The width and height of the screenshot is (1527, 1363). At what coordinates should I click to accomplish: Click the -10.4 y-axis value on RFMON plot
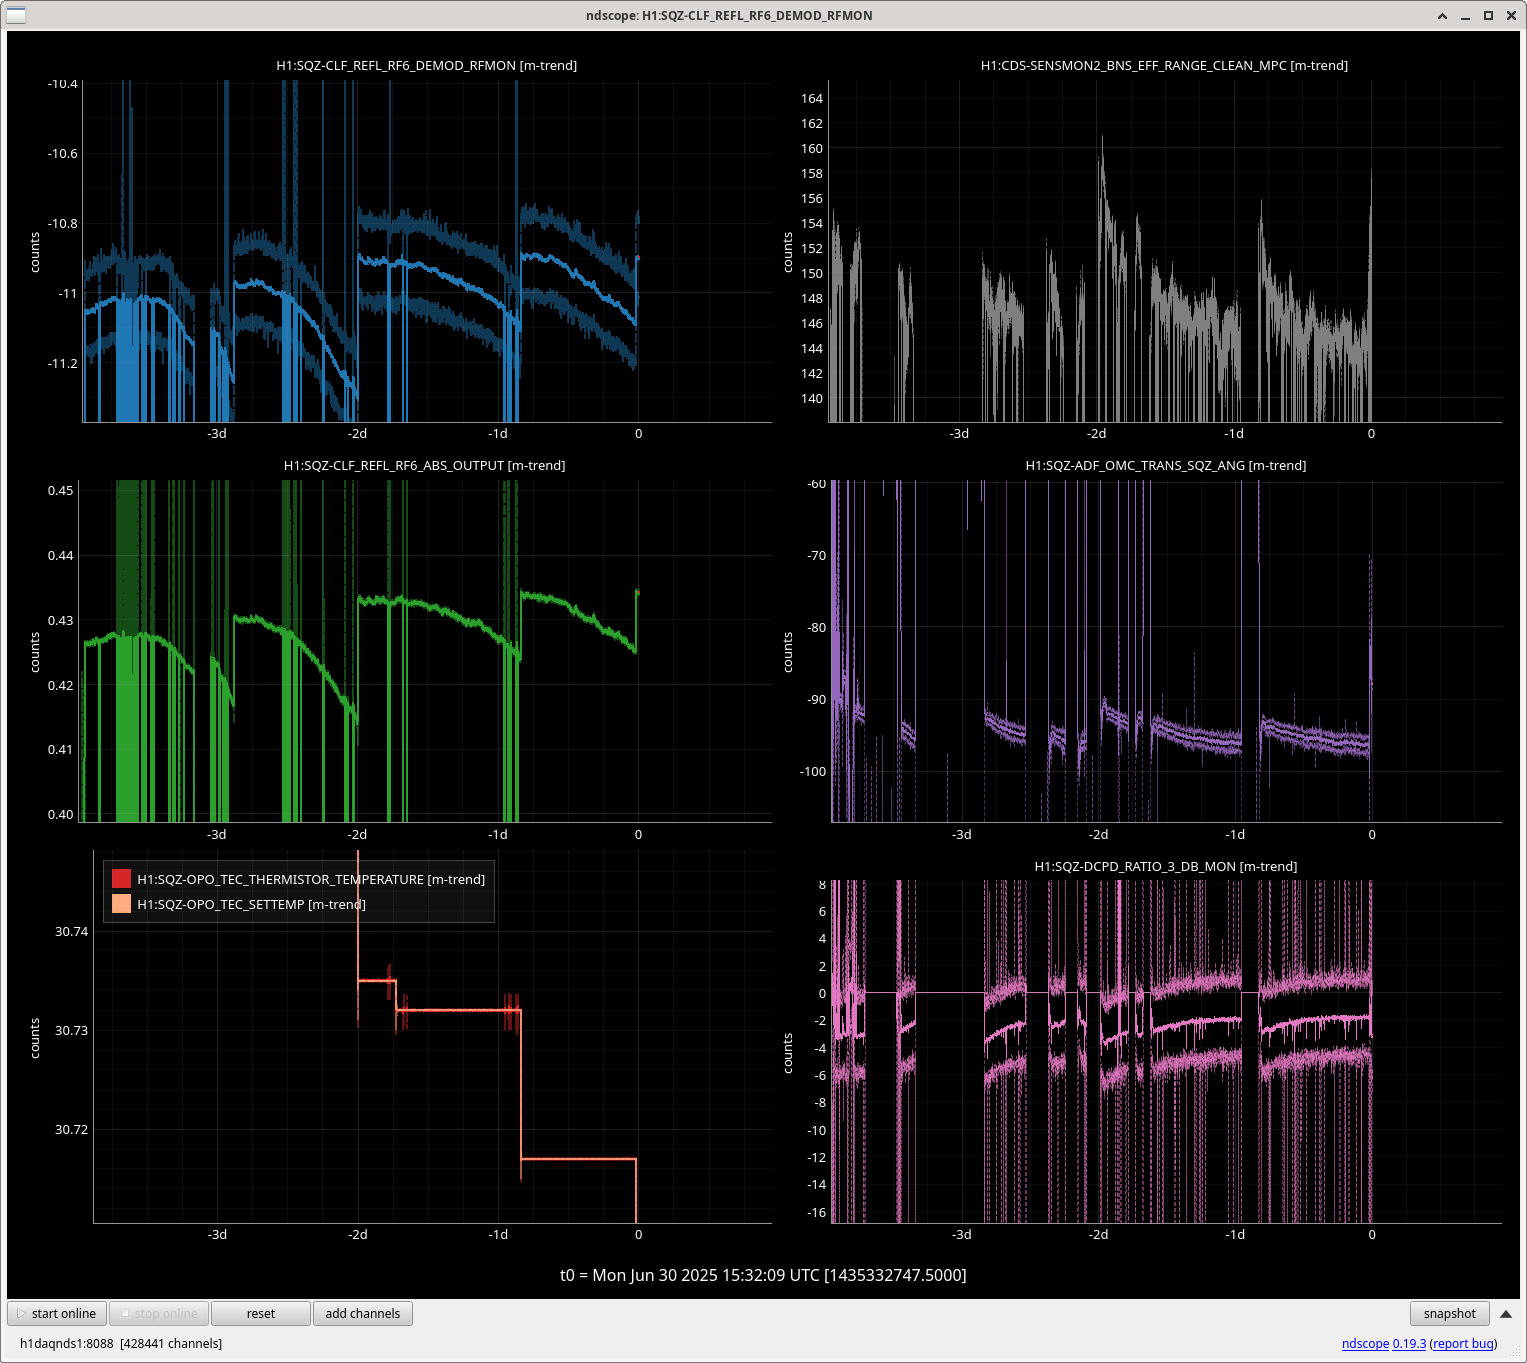pyautogui.click(x=63, y=84)
